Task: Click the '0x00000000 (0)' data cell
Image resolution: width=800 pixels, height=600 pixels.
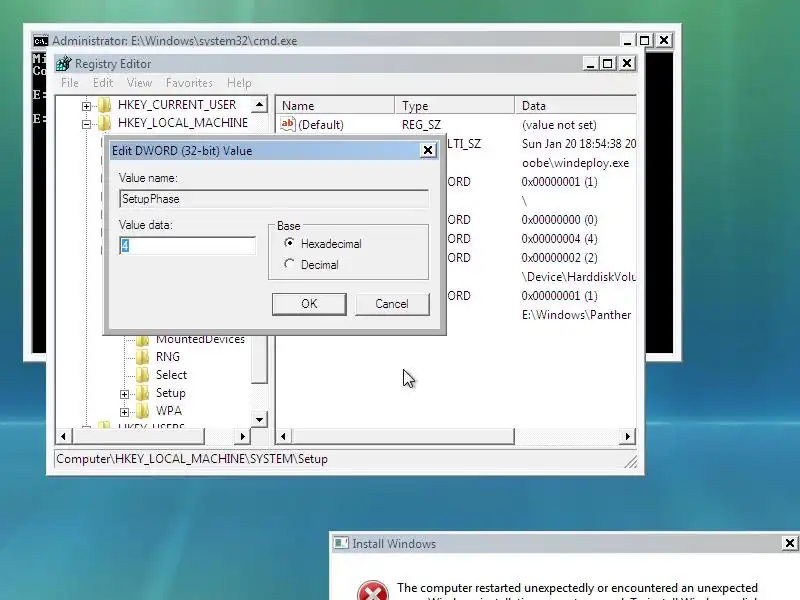Action: [559, 220]
